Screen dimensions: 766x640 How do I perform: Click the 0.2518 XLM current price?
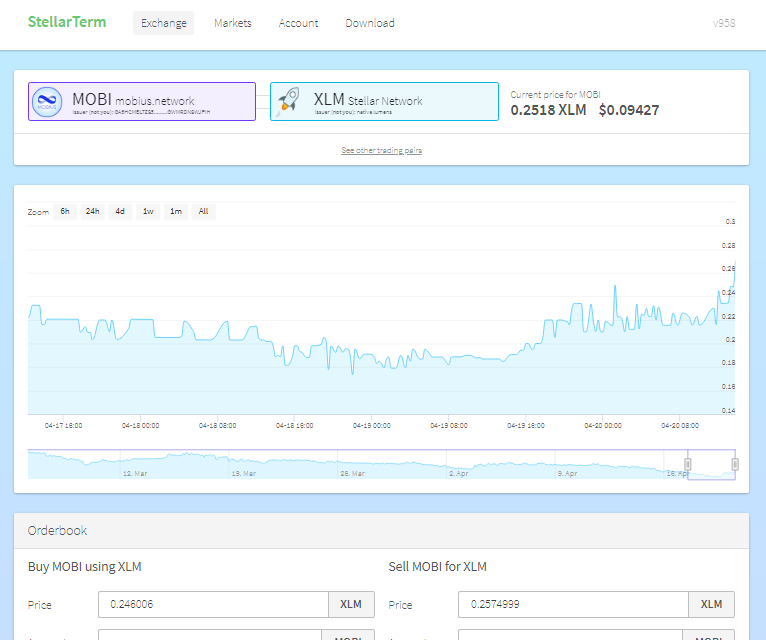pyautogui.click(x=548, y=110)
